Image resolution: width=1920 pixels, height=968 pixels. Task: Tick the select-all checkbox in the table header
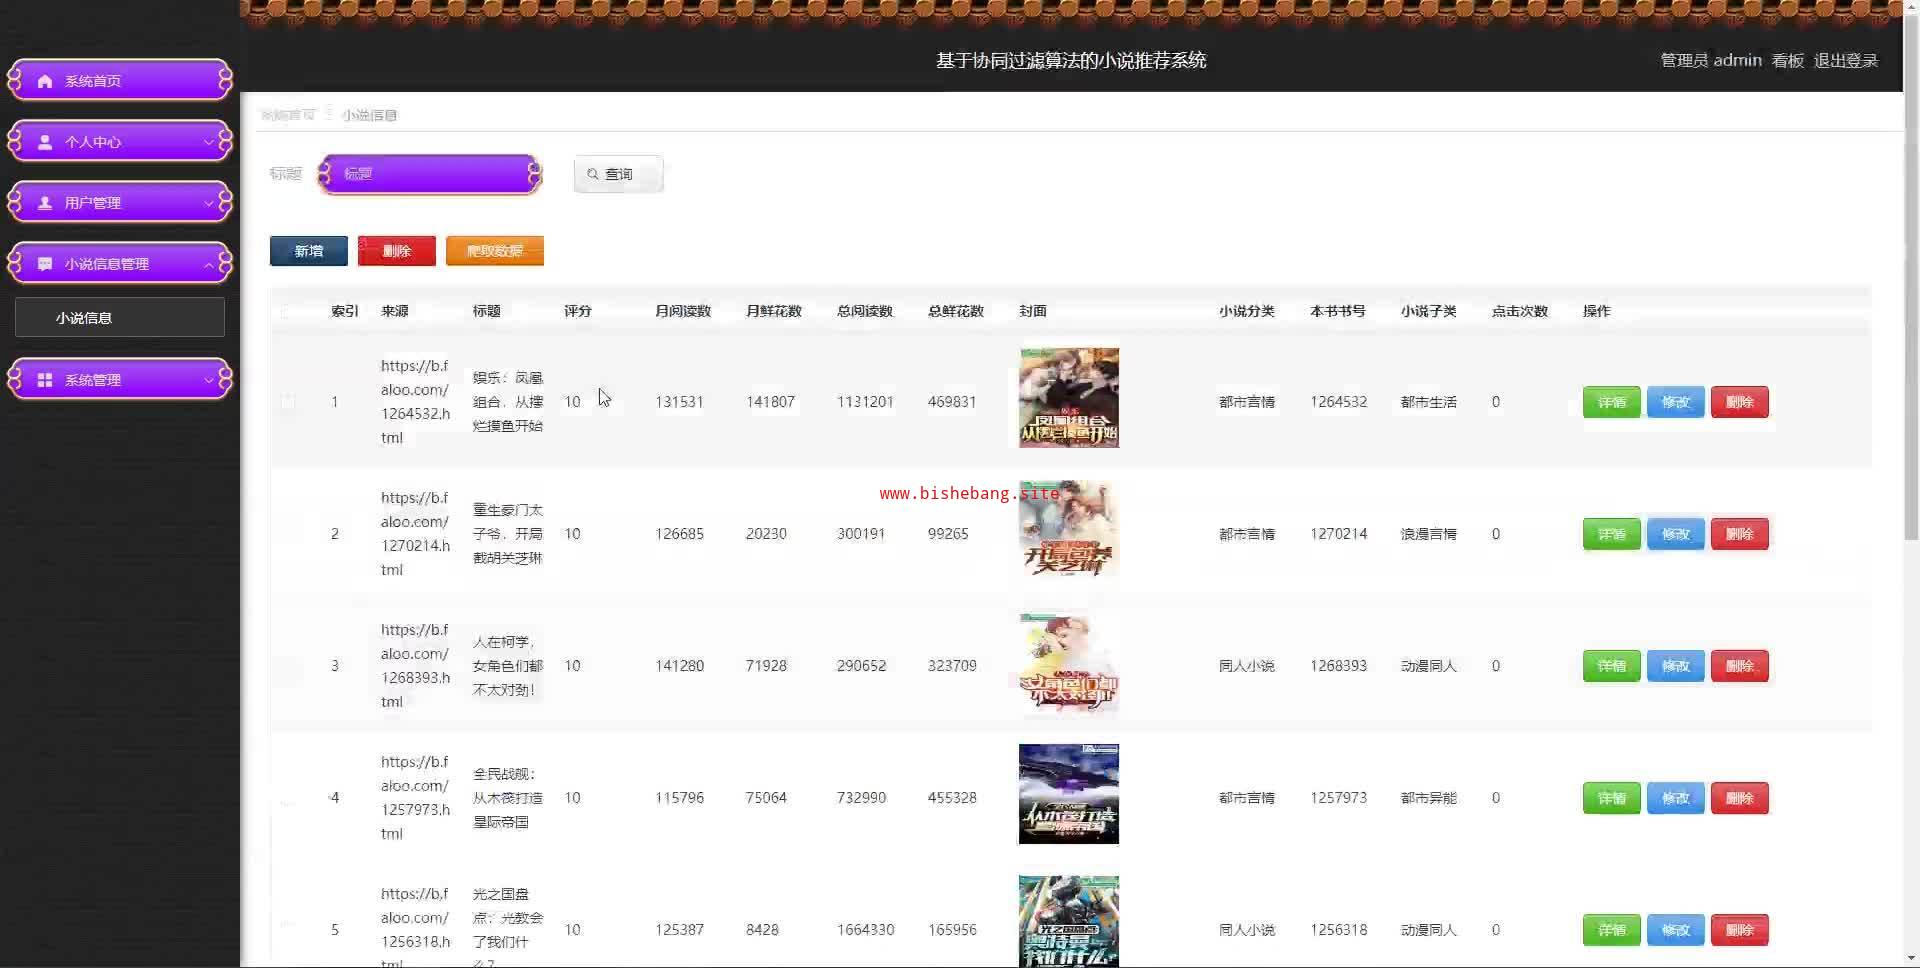click(x=288, y=312)
